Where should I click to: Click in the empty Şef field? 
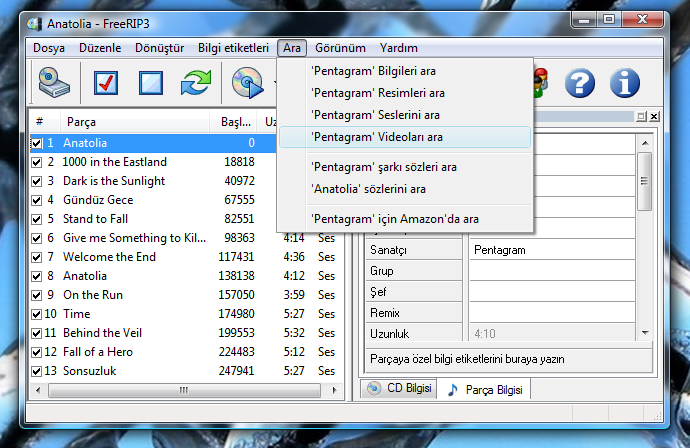pyautogui.click(x=552, y=291)
